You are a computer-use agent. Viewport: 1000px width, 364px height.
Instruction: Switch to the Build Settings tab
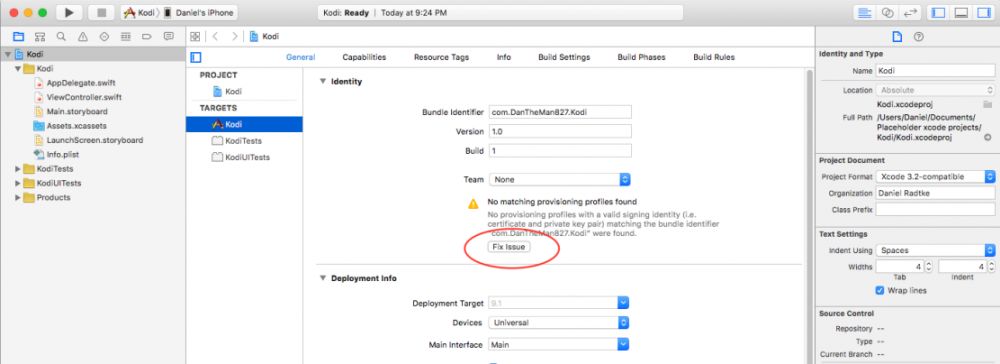click(x=564, y=57)
